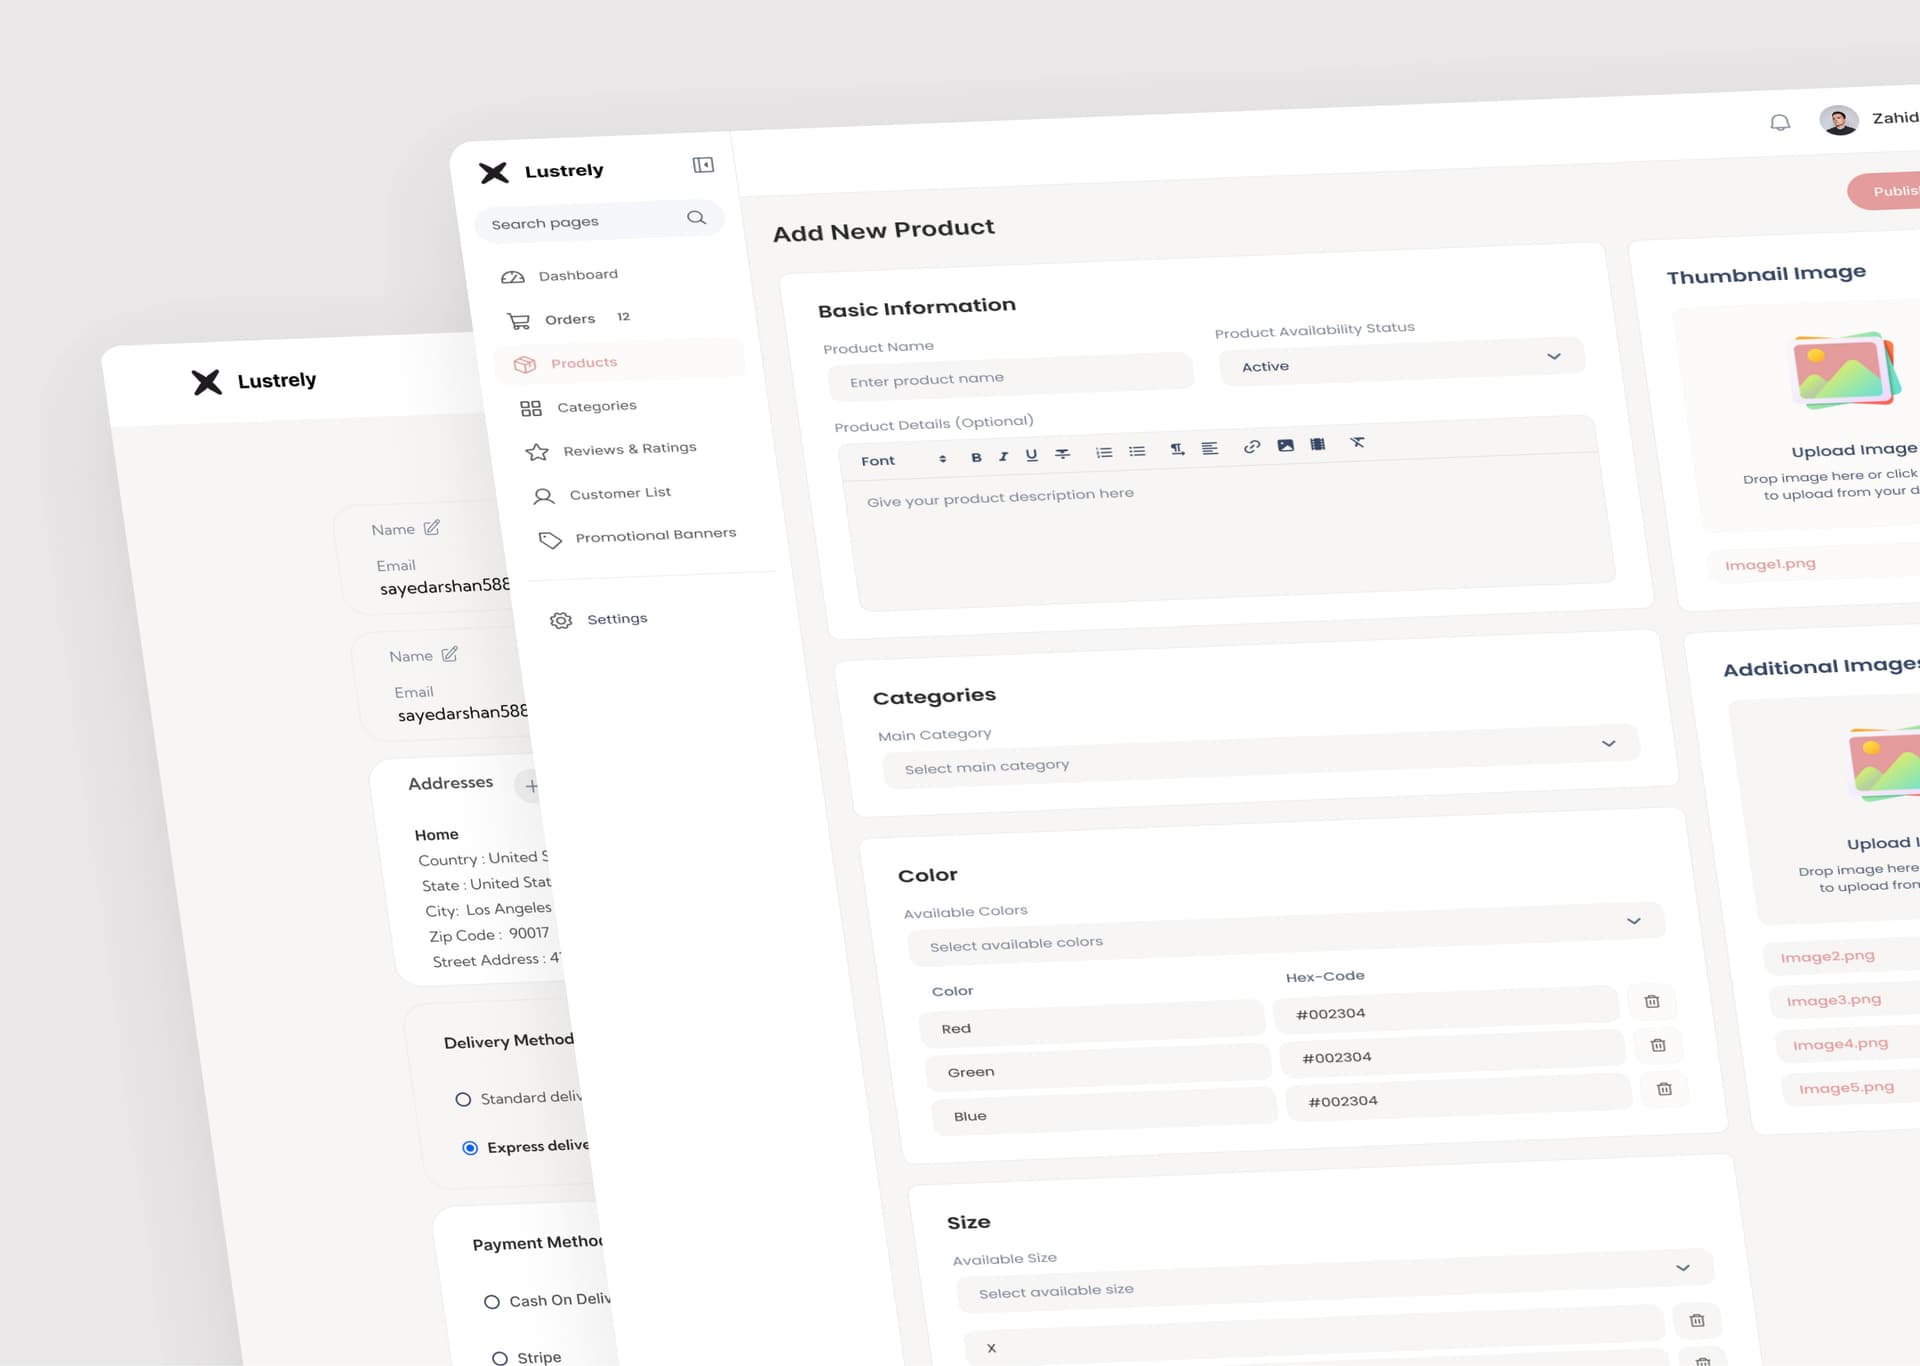
Task: Click the search icon in the sidebar
Action: tap(696, 218)
